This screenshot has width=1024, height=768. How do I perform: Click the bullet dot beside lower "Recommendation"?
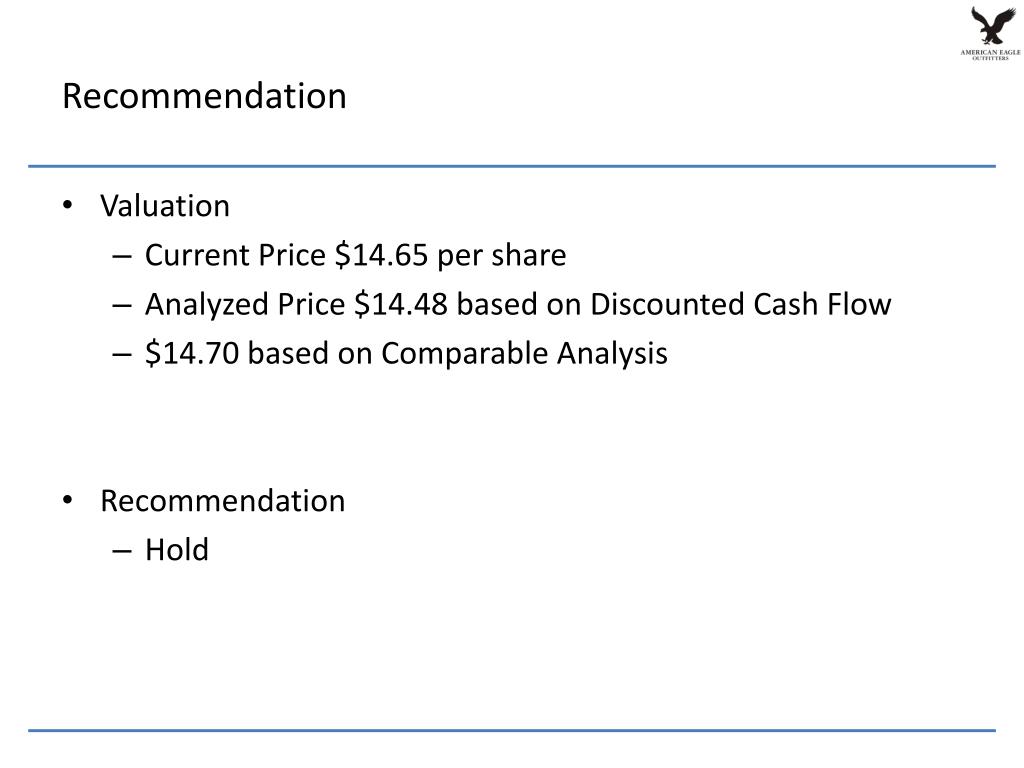[x=67, y=500]
